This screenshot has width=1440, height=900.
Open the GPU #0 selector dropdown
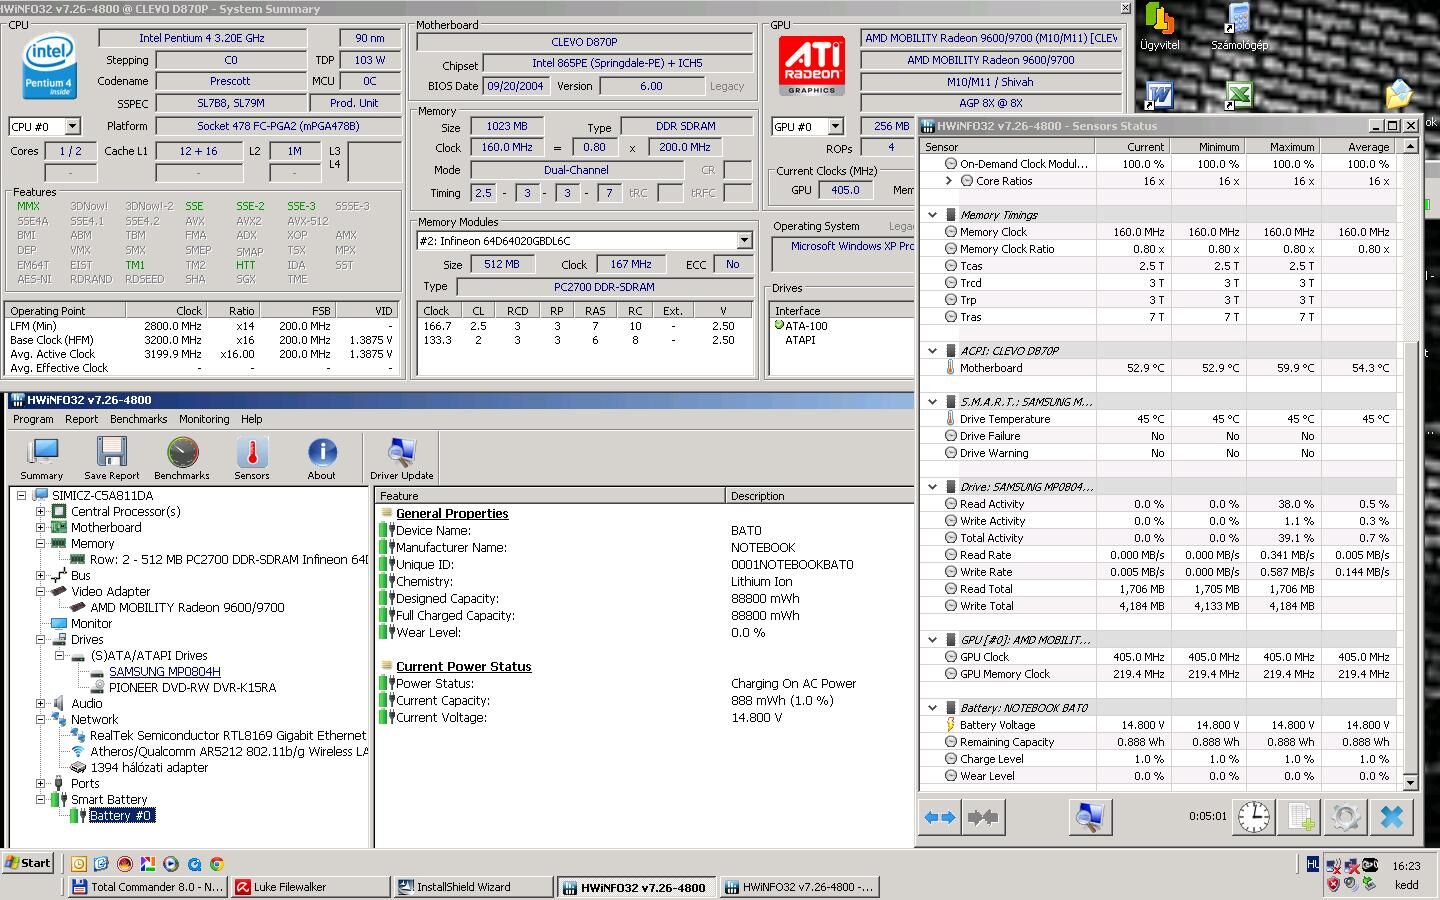pos(835,126)
